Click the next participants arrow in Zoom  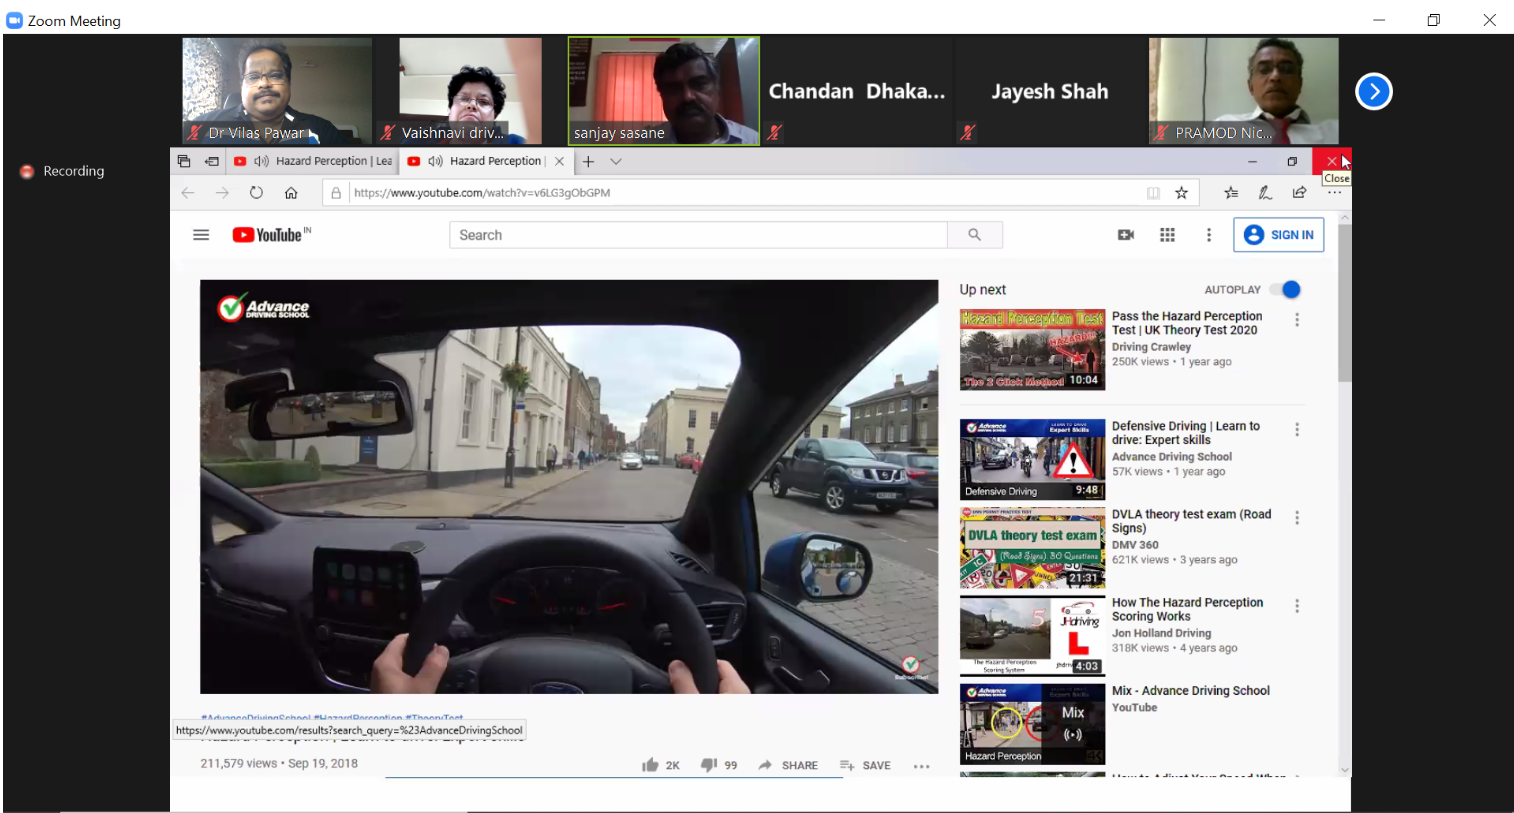(1373, 91)
